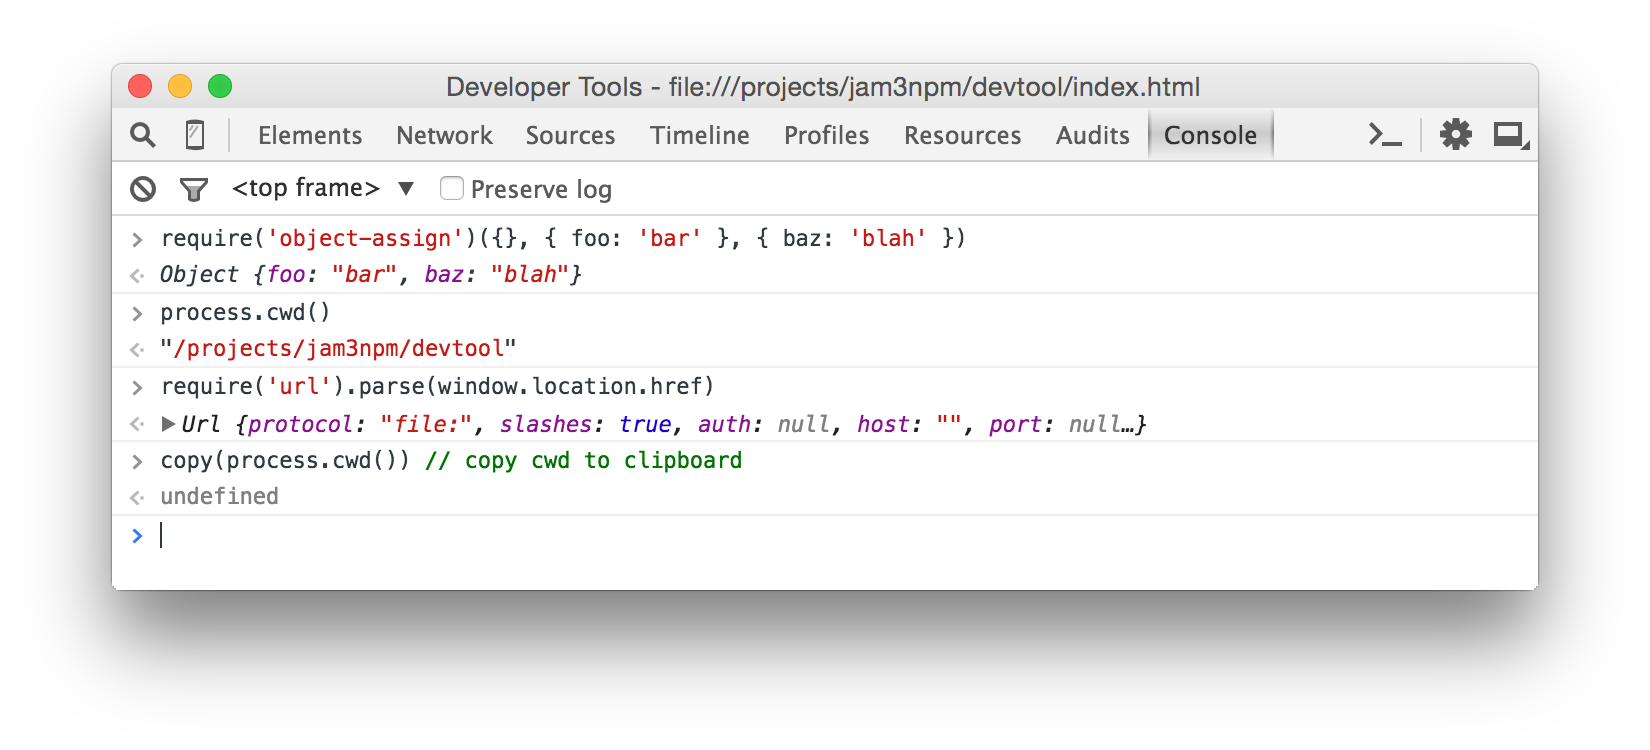Select the Console tab
The image size is (1650, 750).
[1210, 135]
